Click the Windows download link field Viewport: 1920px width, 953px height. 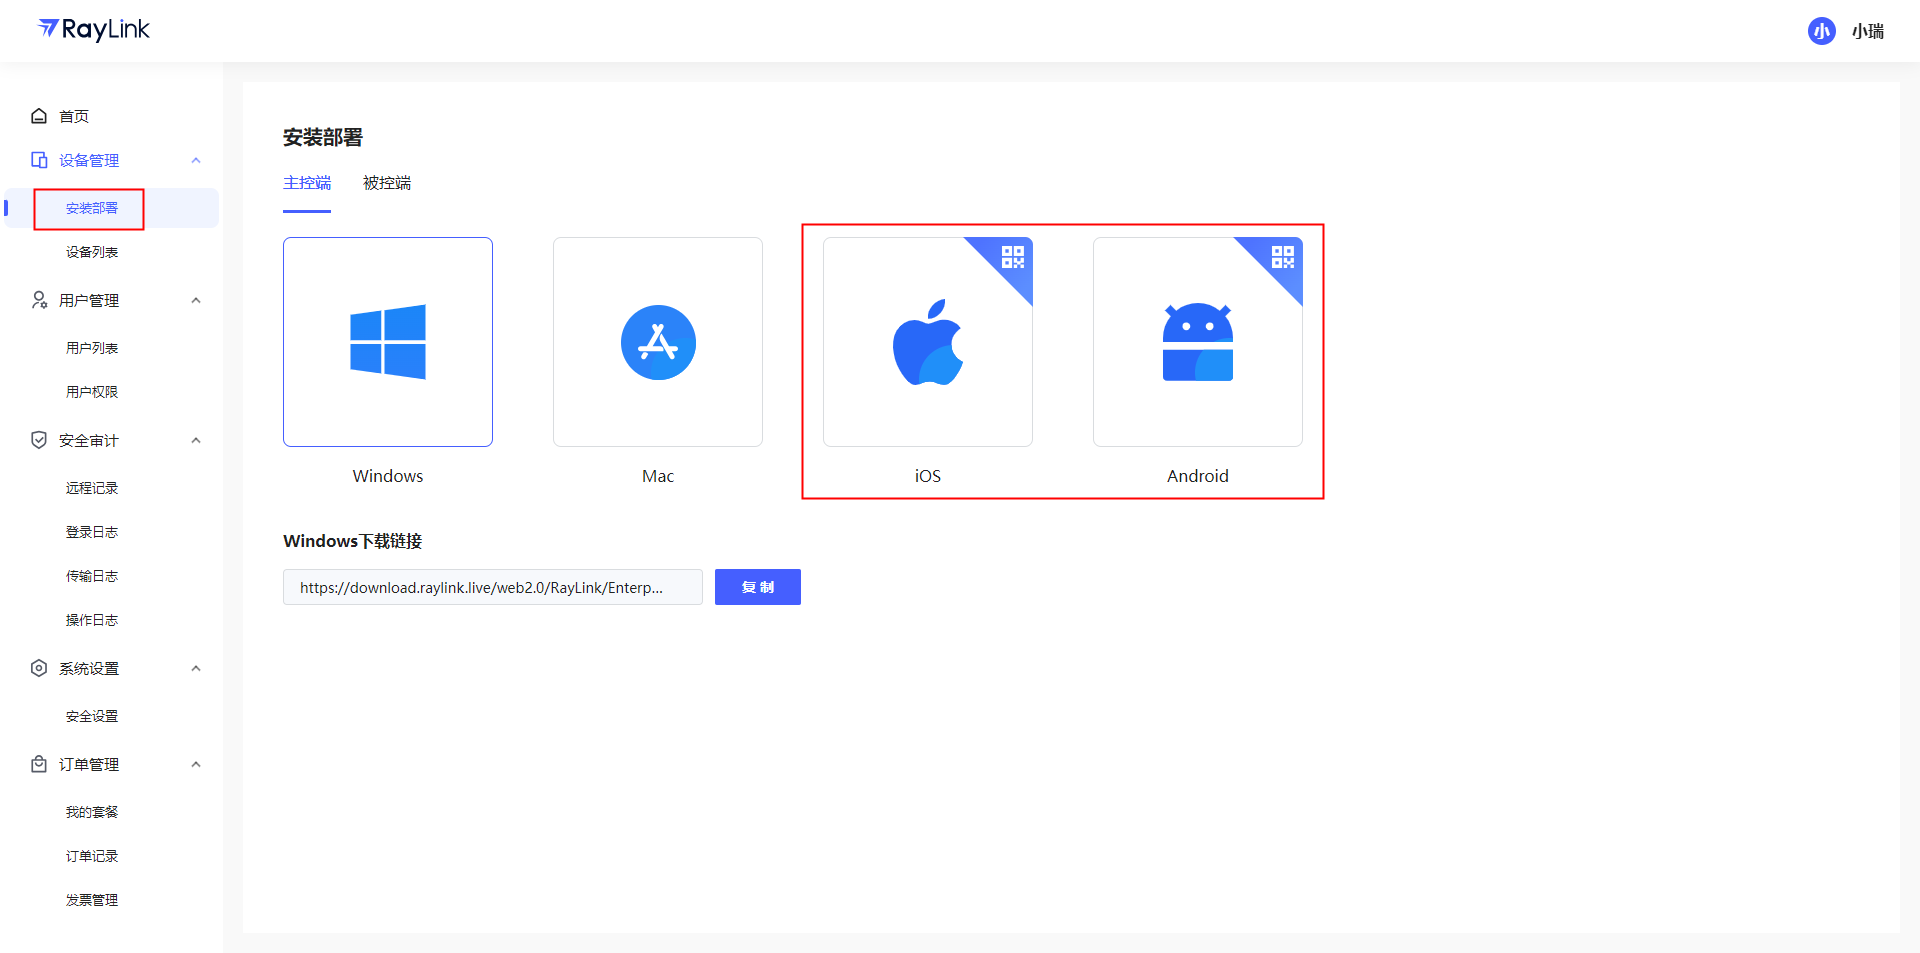pyautogui.click(x=493, y=587)
